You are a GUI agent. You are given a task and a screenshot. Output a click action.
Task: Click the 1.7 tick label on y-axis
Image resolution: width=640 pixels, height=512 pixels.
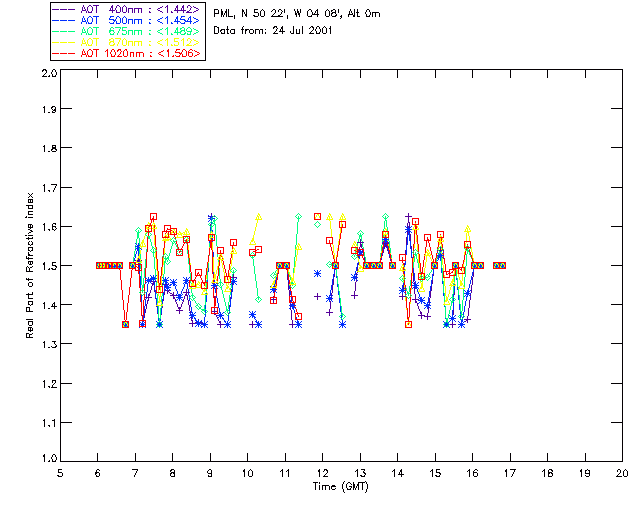coord(47,189)
